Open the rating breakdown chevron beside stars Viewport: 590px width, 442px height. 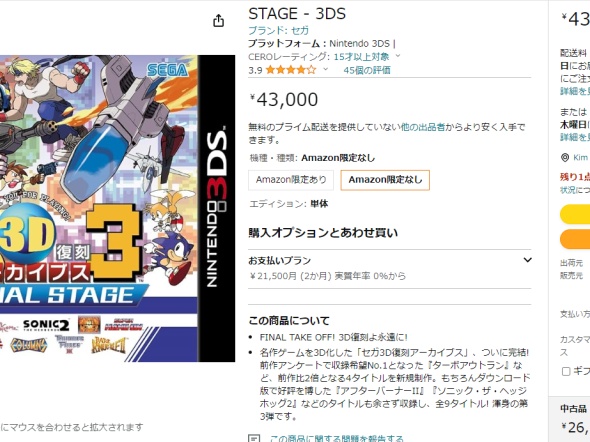[x=325, y=69]
